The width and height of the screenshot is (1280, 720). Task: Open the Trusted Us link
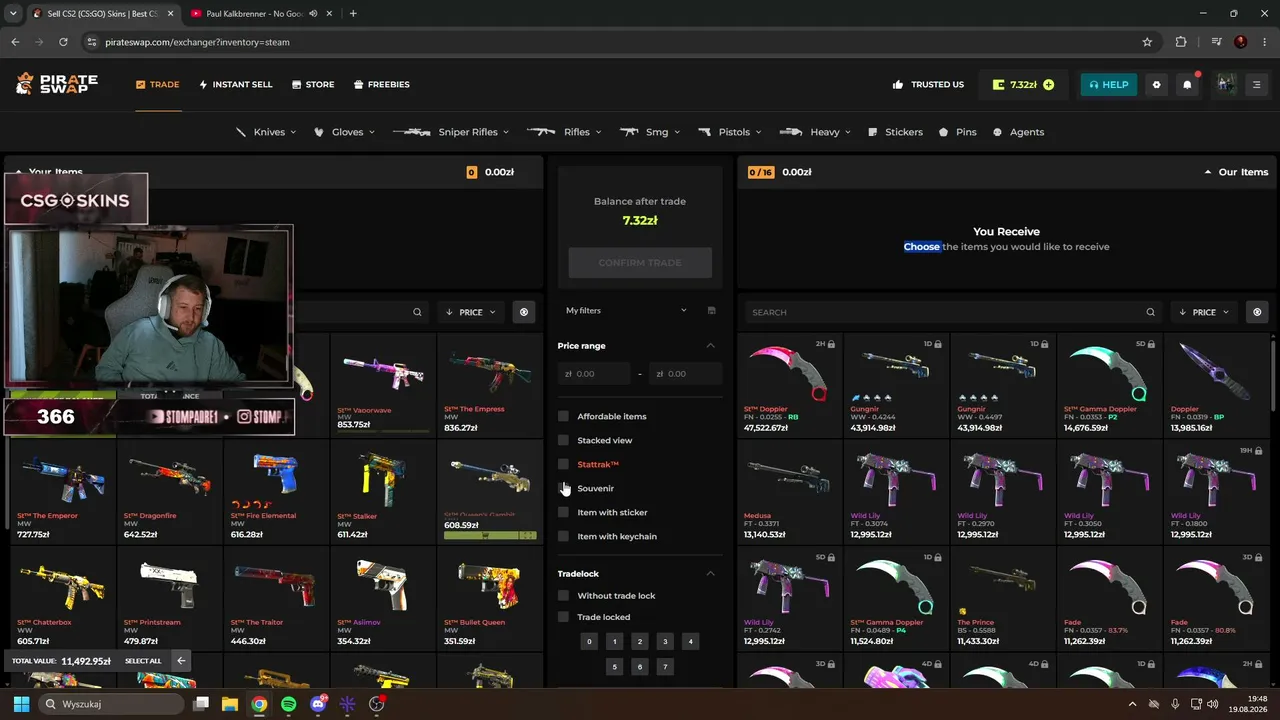[928, 85]
